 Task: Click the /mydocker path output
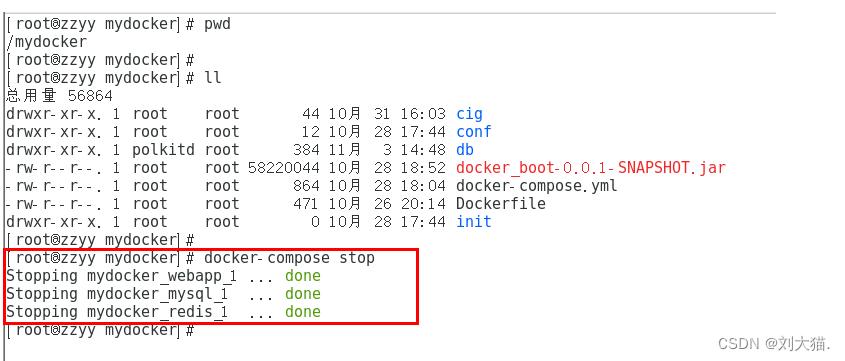coord(46,42)
